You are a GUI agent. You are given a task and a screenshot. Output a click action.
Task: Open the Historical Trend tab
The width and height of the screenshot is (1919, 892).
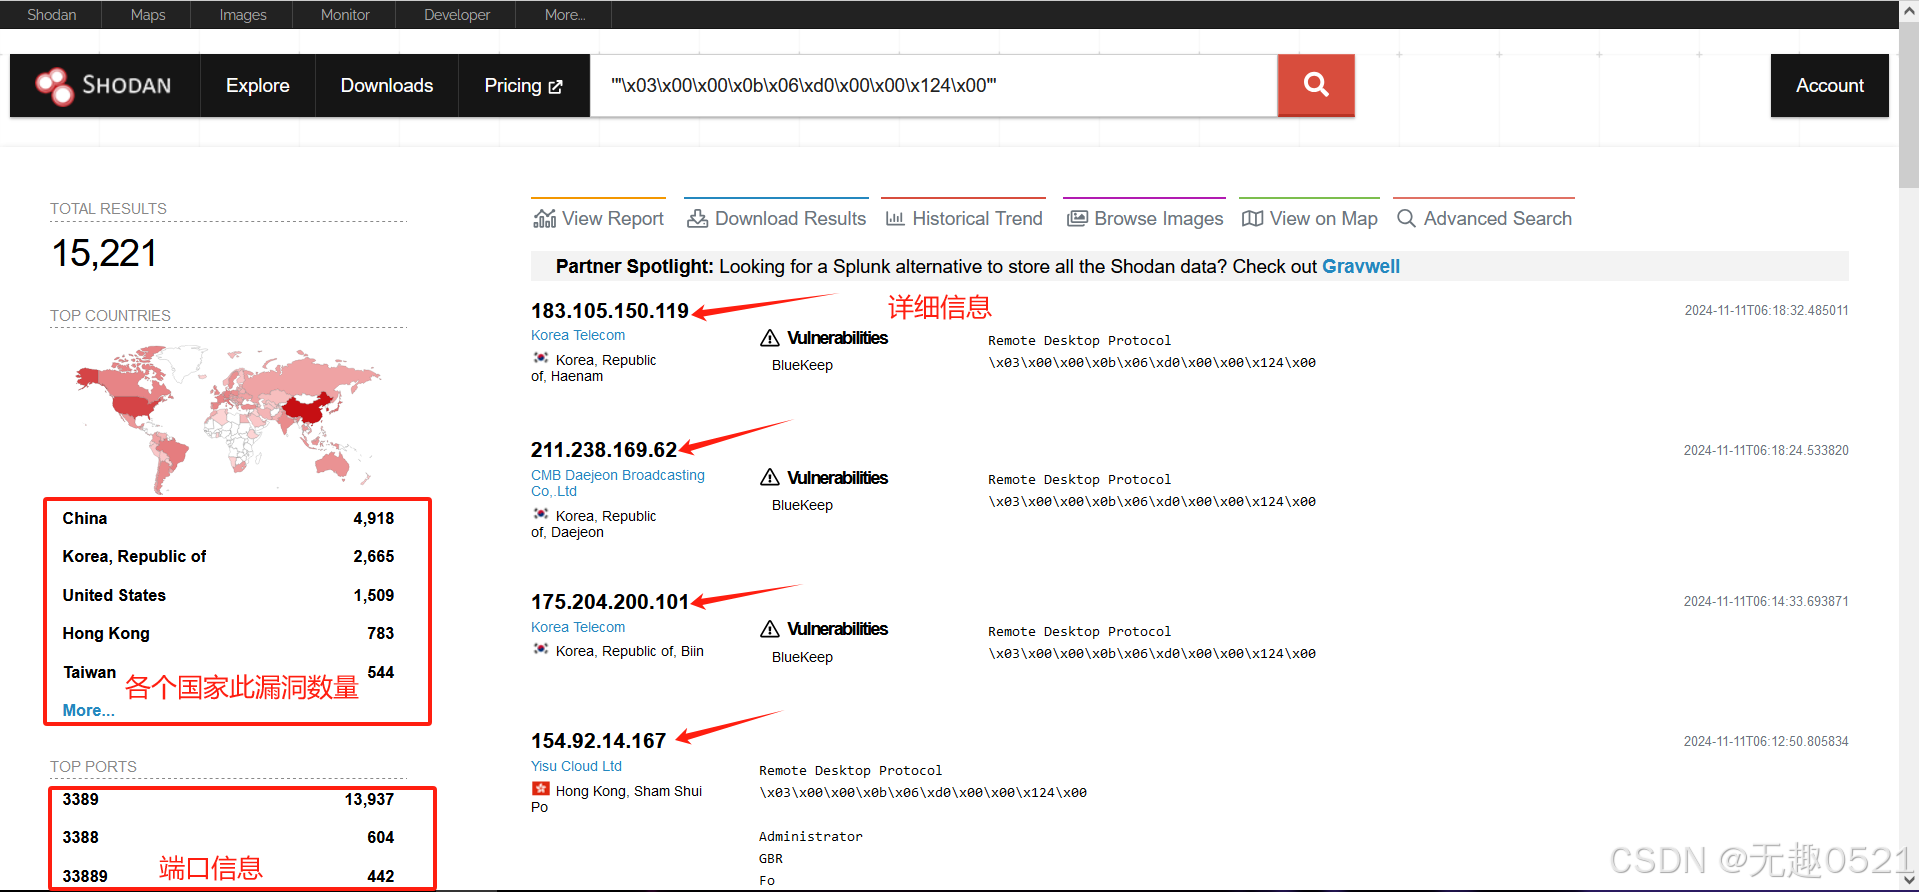coord(964,217)
